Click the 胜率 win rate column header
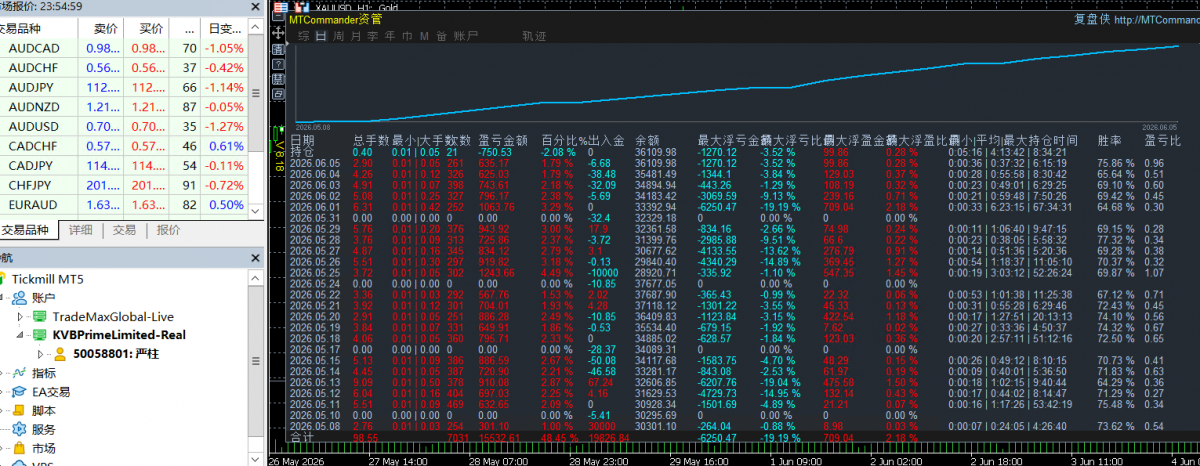The image size is (1200, 466). coord(1110,141)
